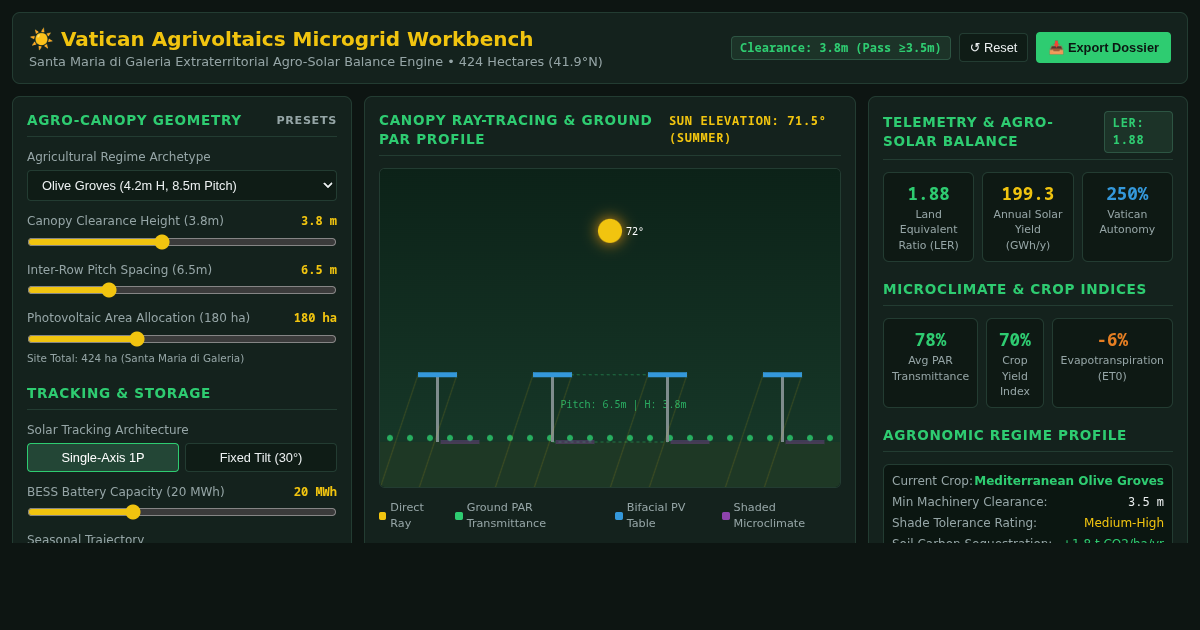The width and height of the screenshot is (1200, 630).
Task: Open the Presets link in geometry panel
Action: (307, 120)
